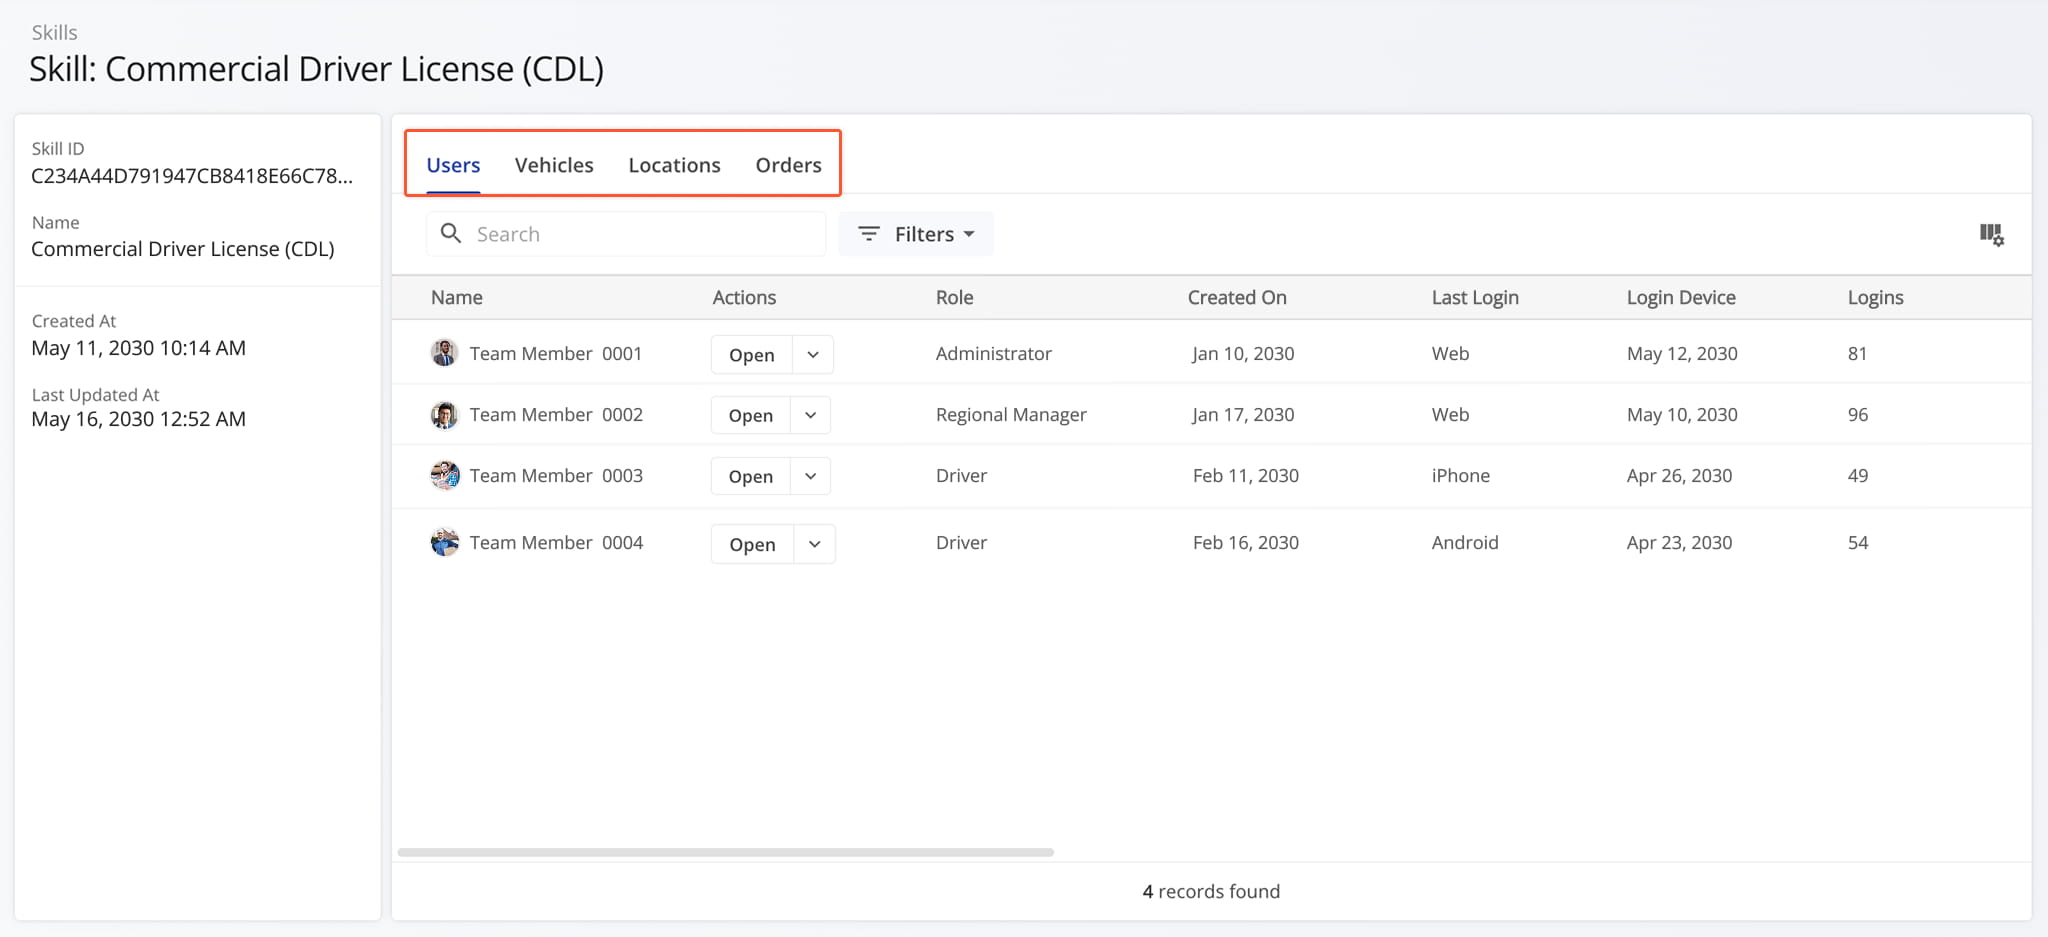
Task: Click the Android last login cell
Action: click(1465, 542)
